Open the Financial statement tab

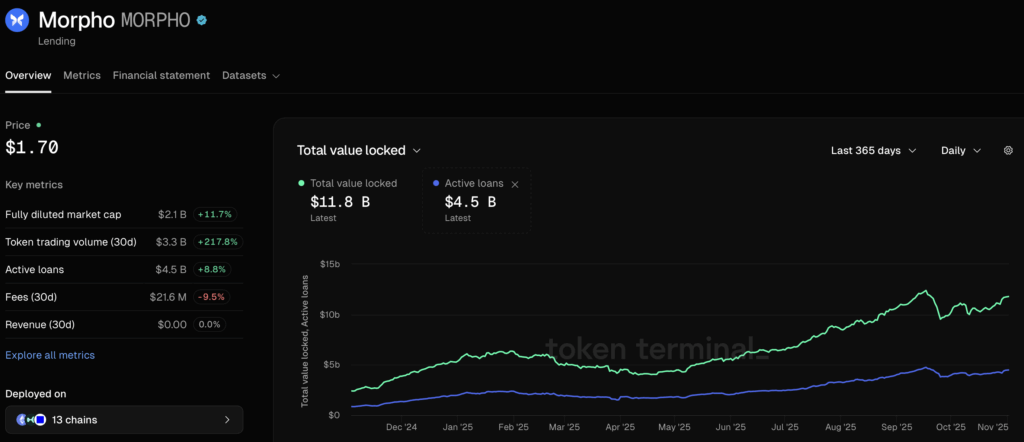click(x=161, y=75)
